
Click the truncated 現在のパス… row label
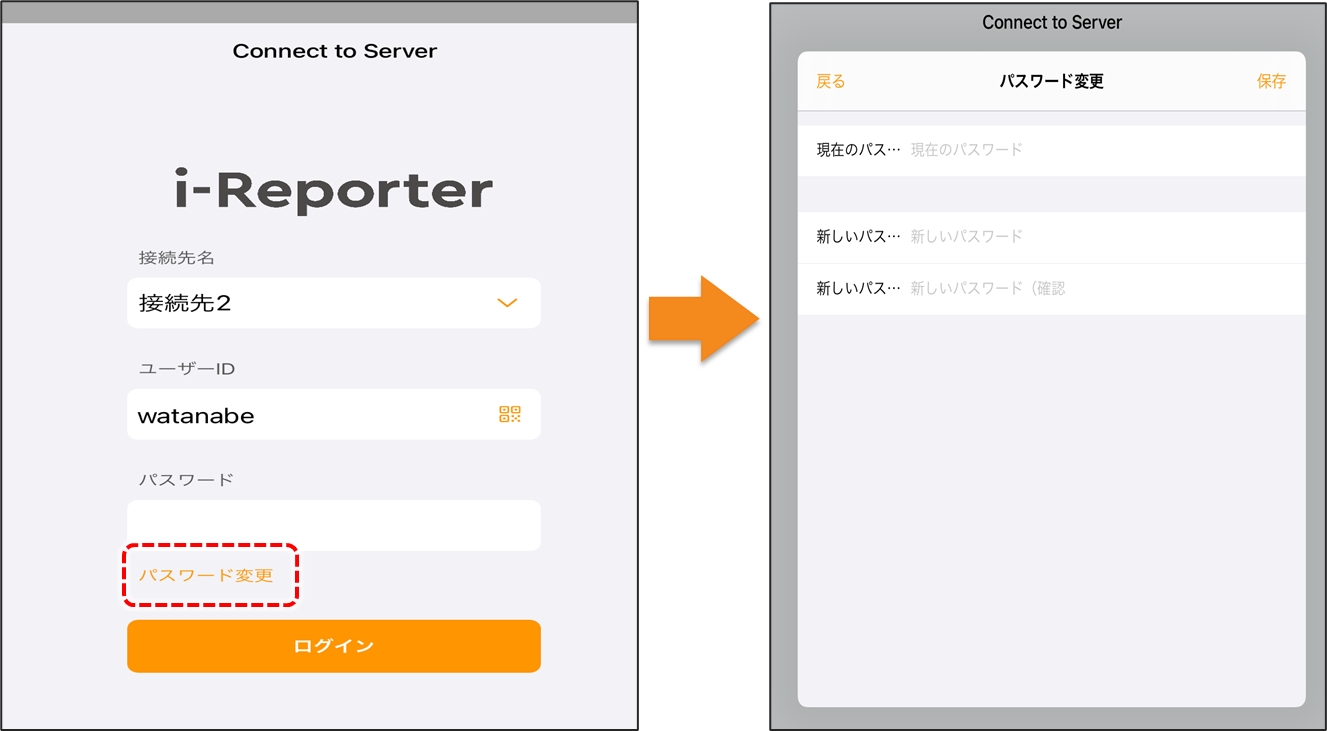click(x=858, y=150)
